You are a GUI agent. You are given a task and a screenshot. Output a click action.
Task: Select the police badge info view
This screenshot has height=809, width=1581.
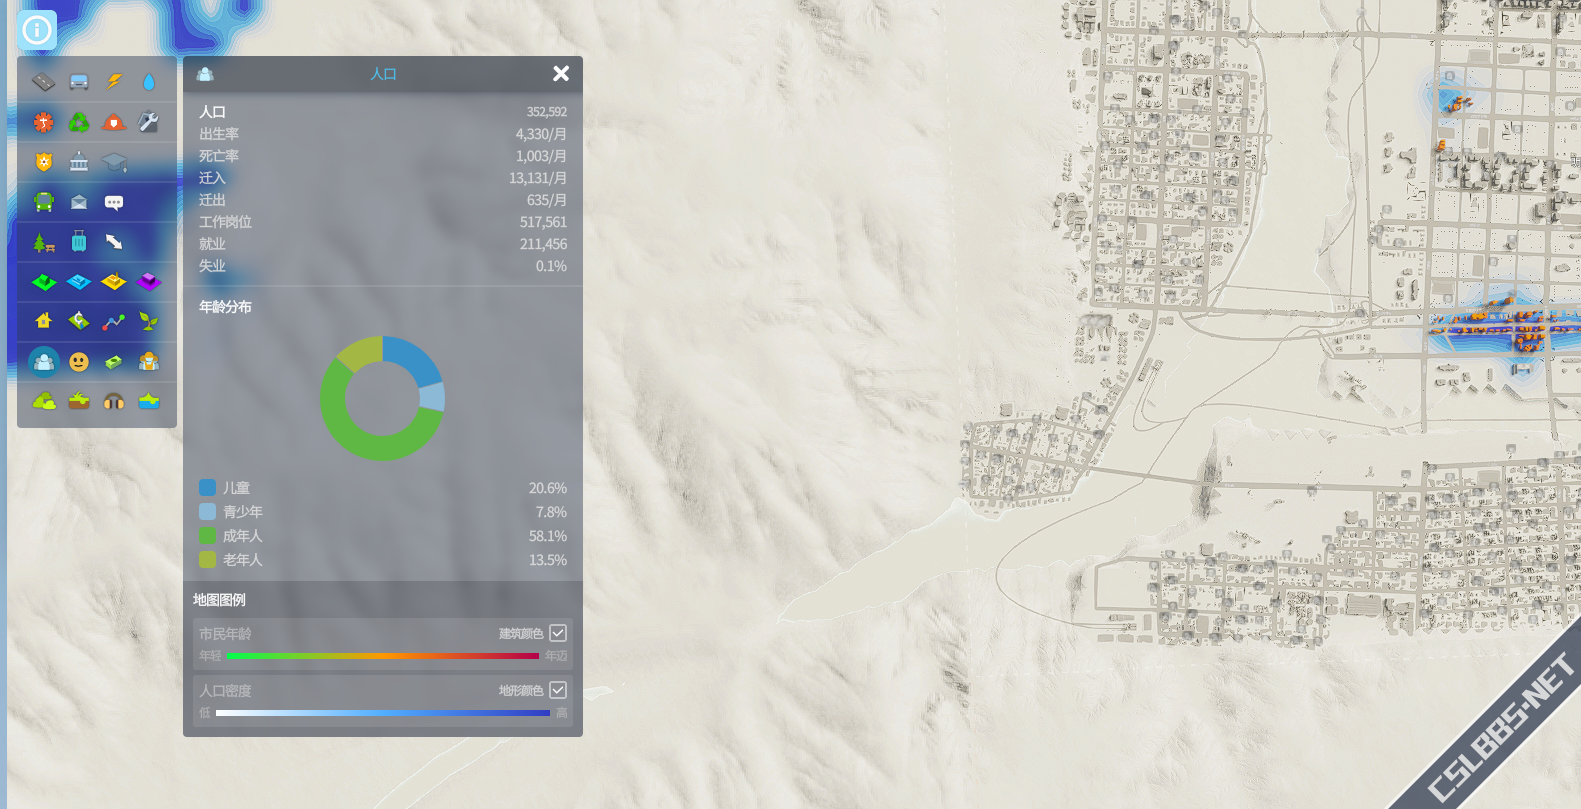43,162
